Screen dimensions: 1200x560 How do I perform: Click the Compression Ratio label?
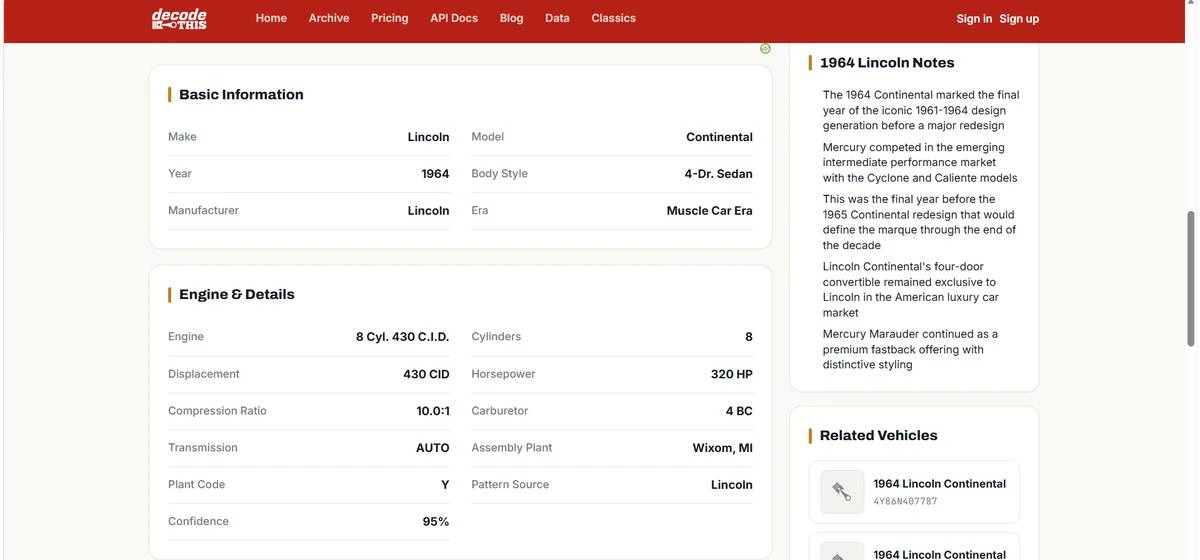[x=217, y=411]
